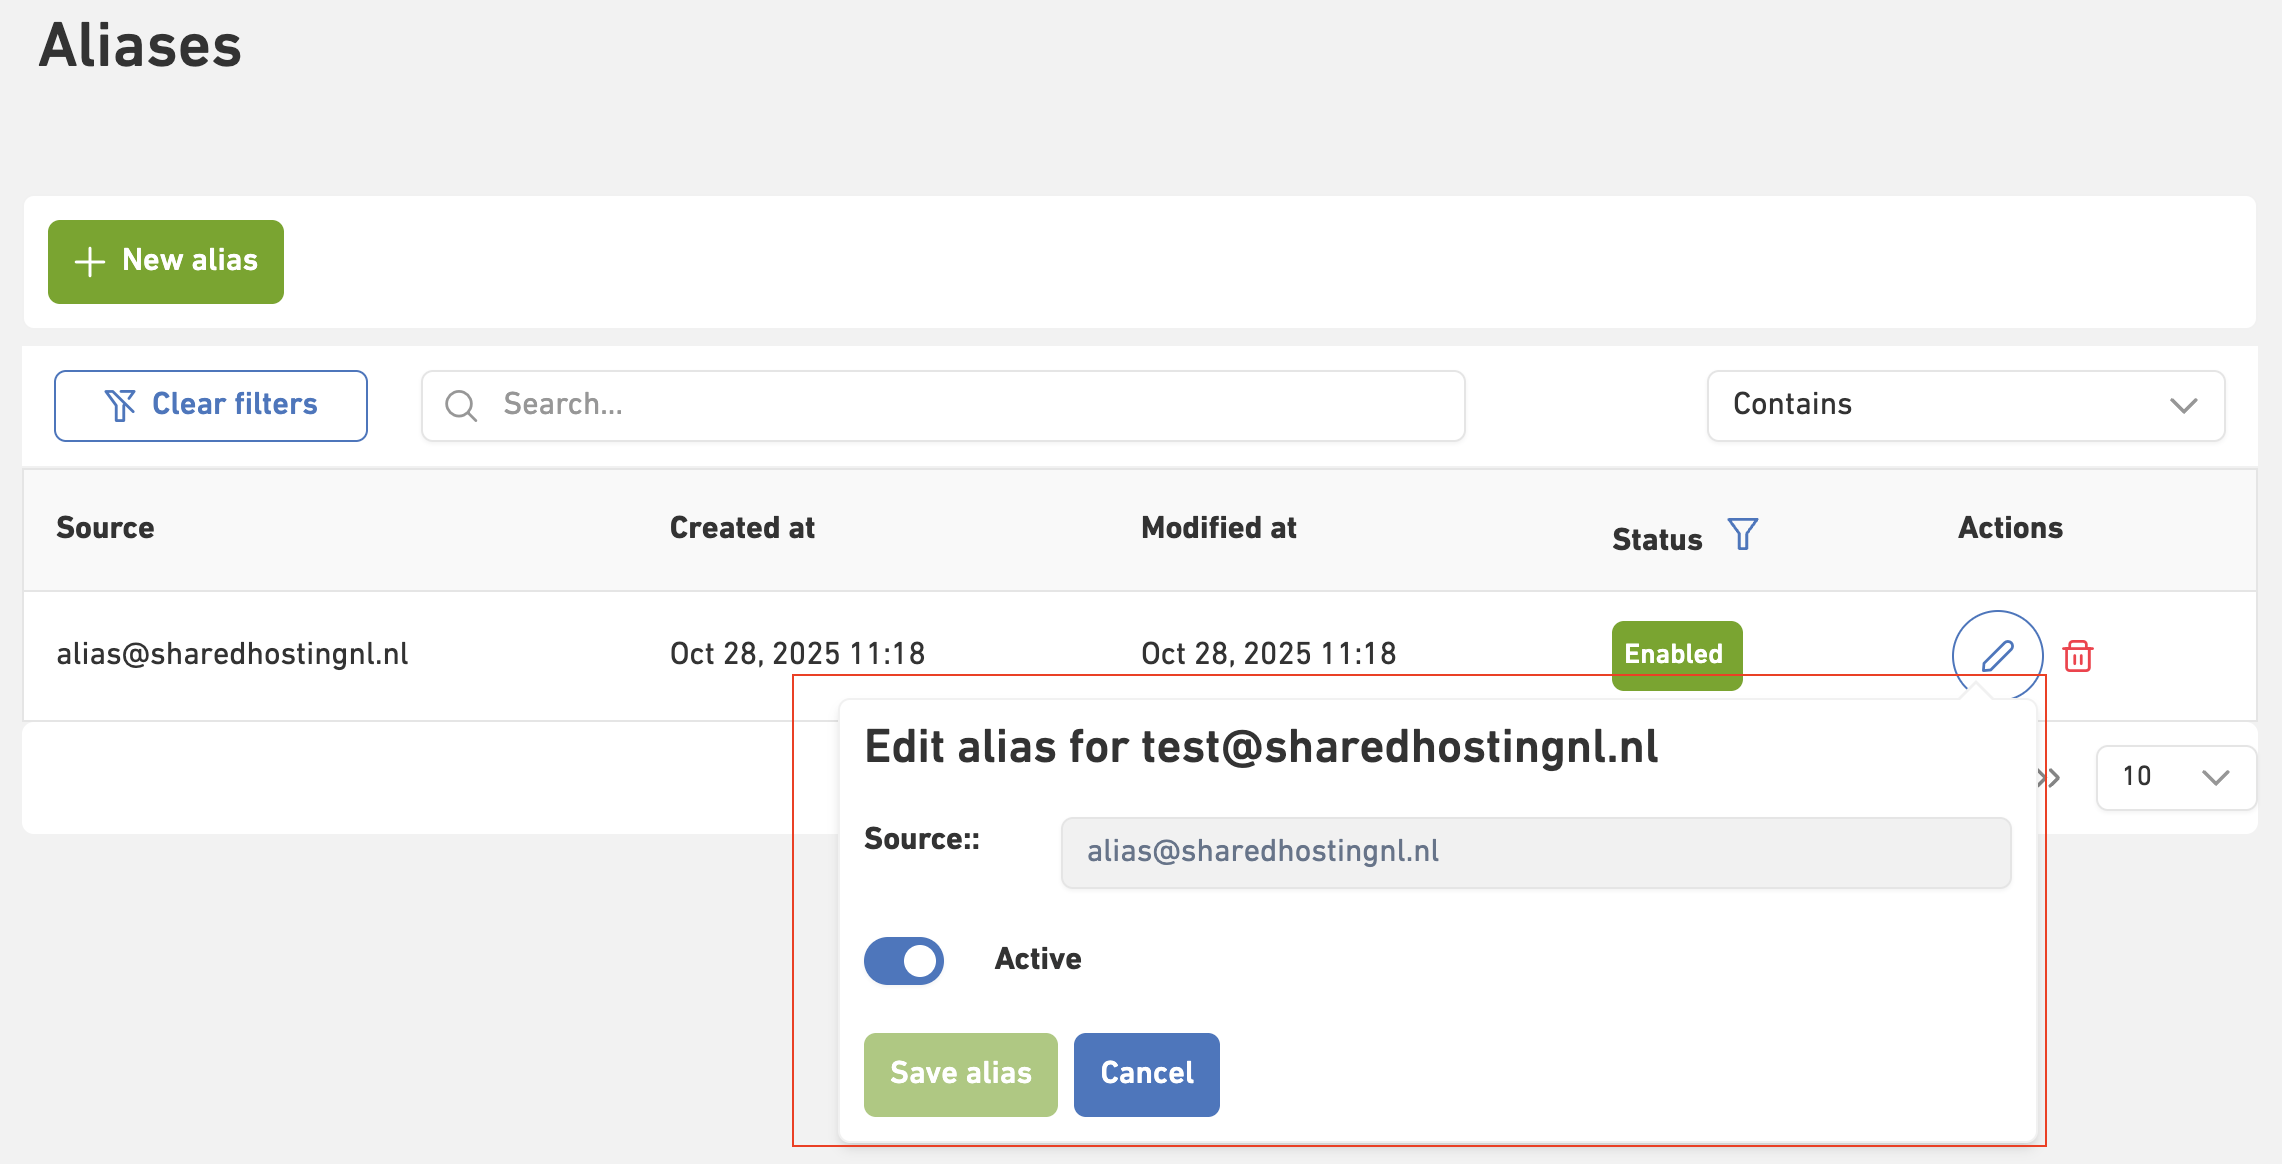
Task: Open the Status column filter funnel
Action: pyautogui.click(x=1742, y=534)
